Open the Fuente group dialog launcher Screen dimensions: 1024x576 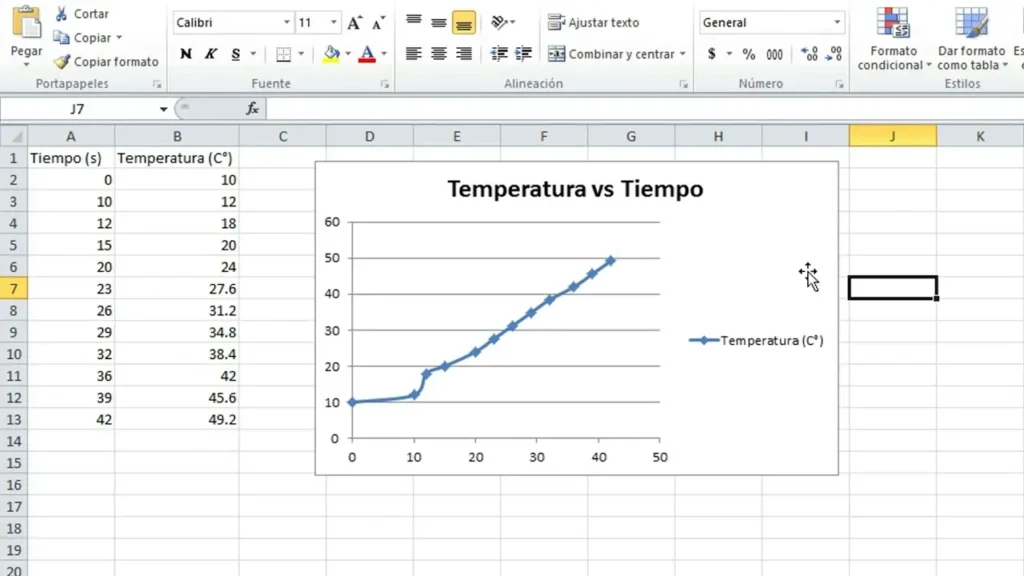(x=385, y=85)
